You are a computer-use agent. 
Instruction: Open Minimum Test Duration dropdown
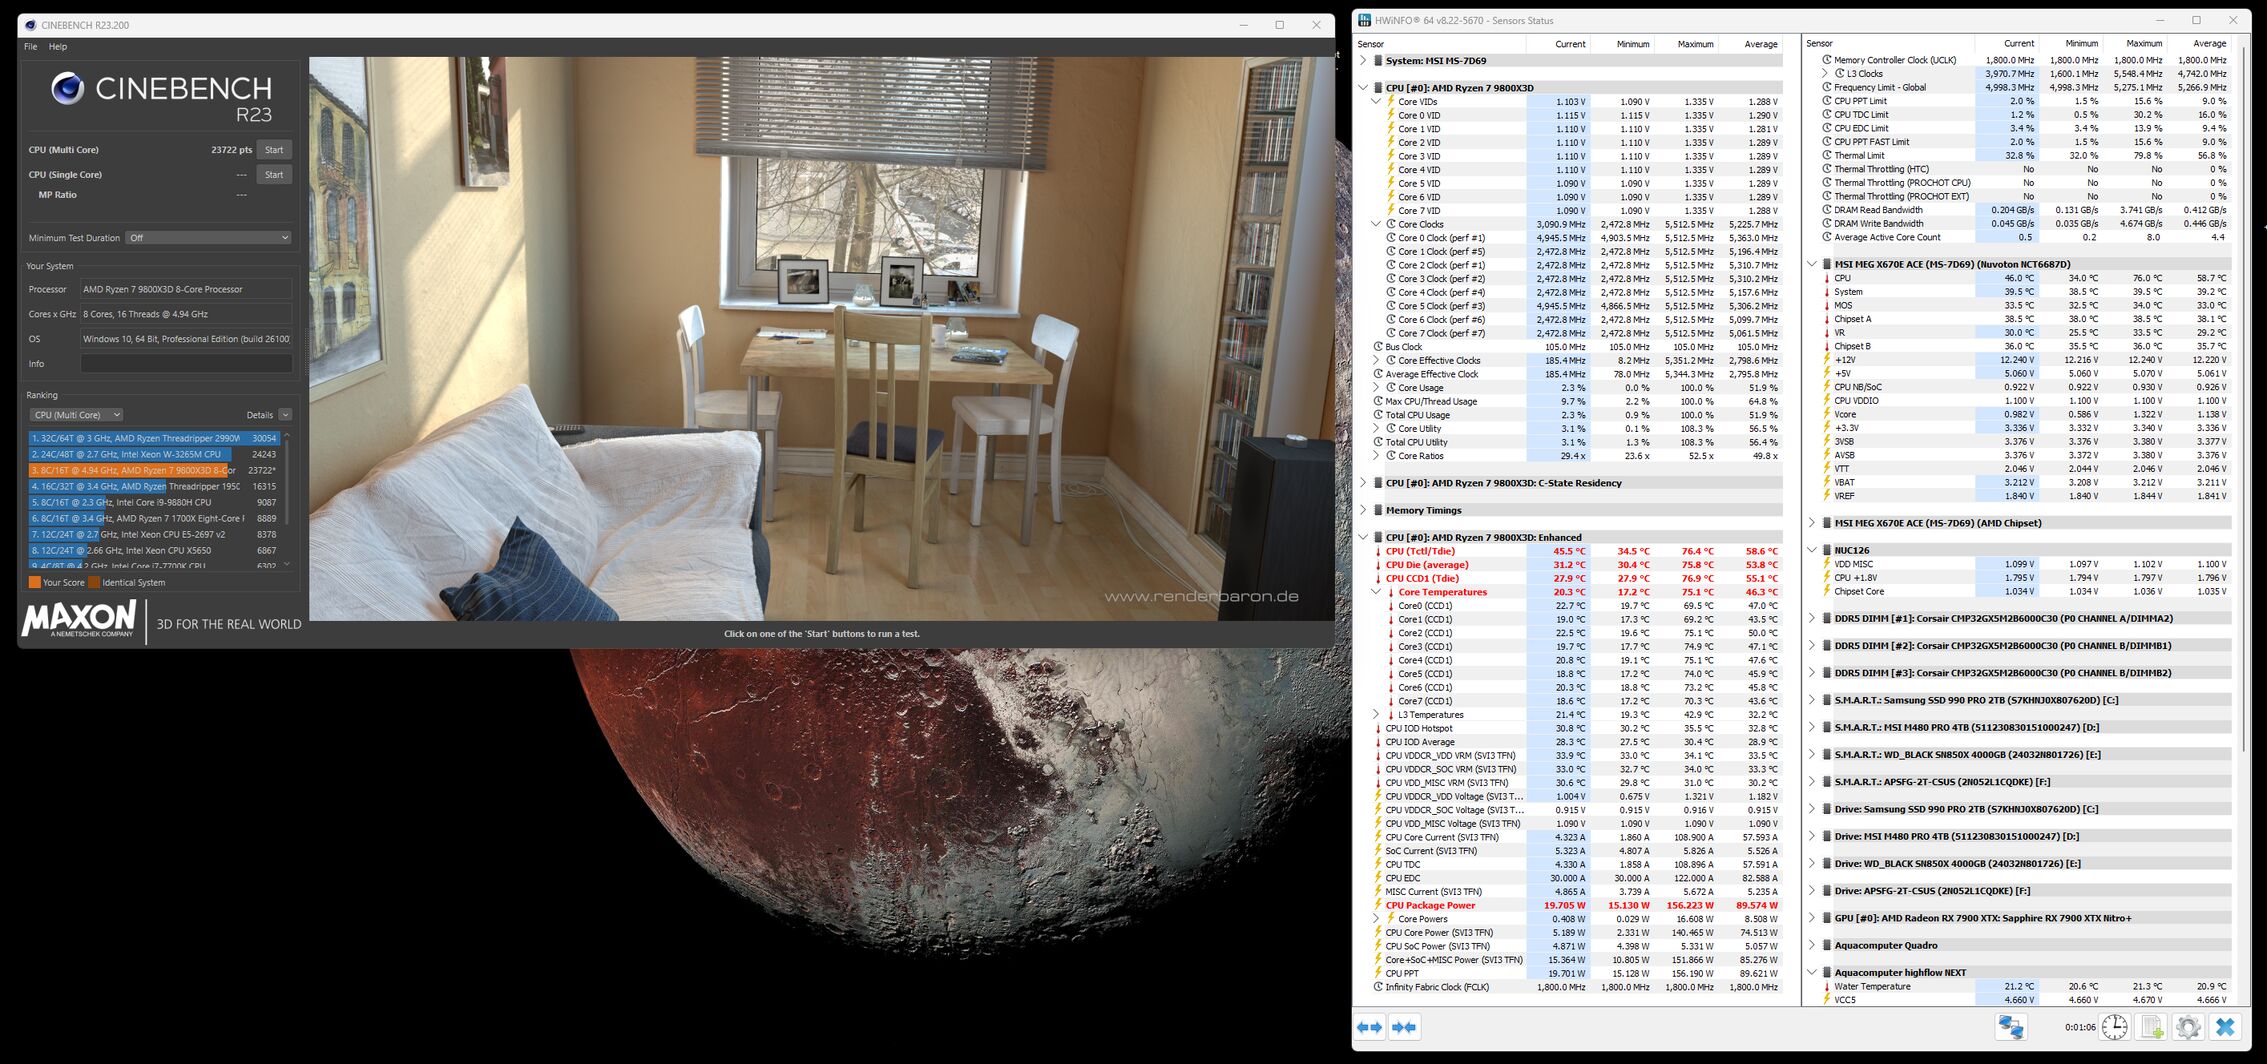coord(209,238)
